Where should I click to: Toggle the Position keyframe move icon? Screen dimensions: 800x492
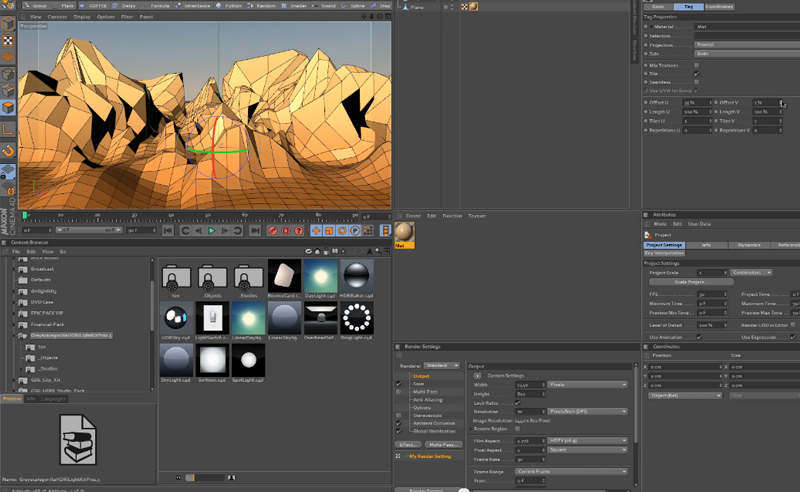(316, 231)
